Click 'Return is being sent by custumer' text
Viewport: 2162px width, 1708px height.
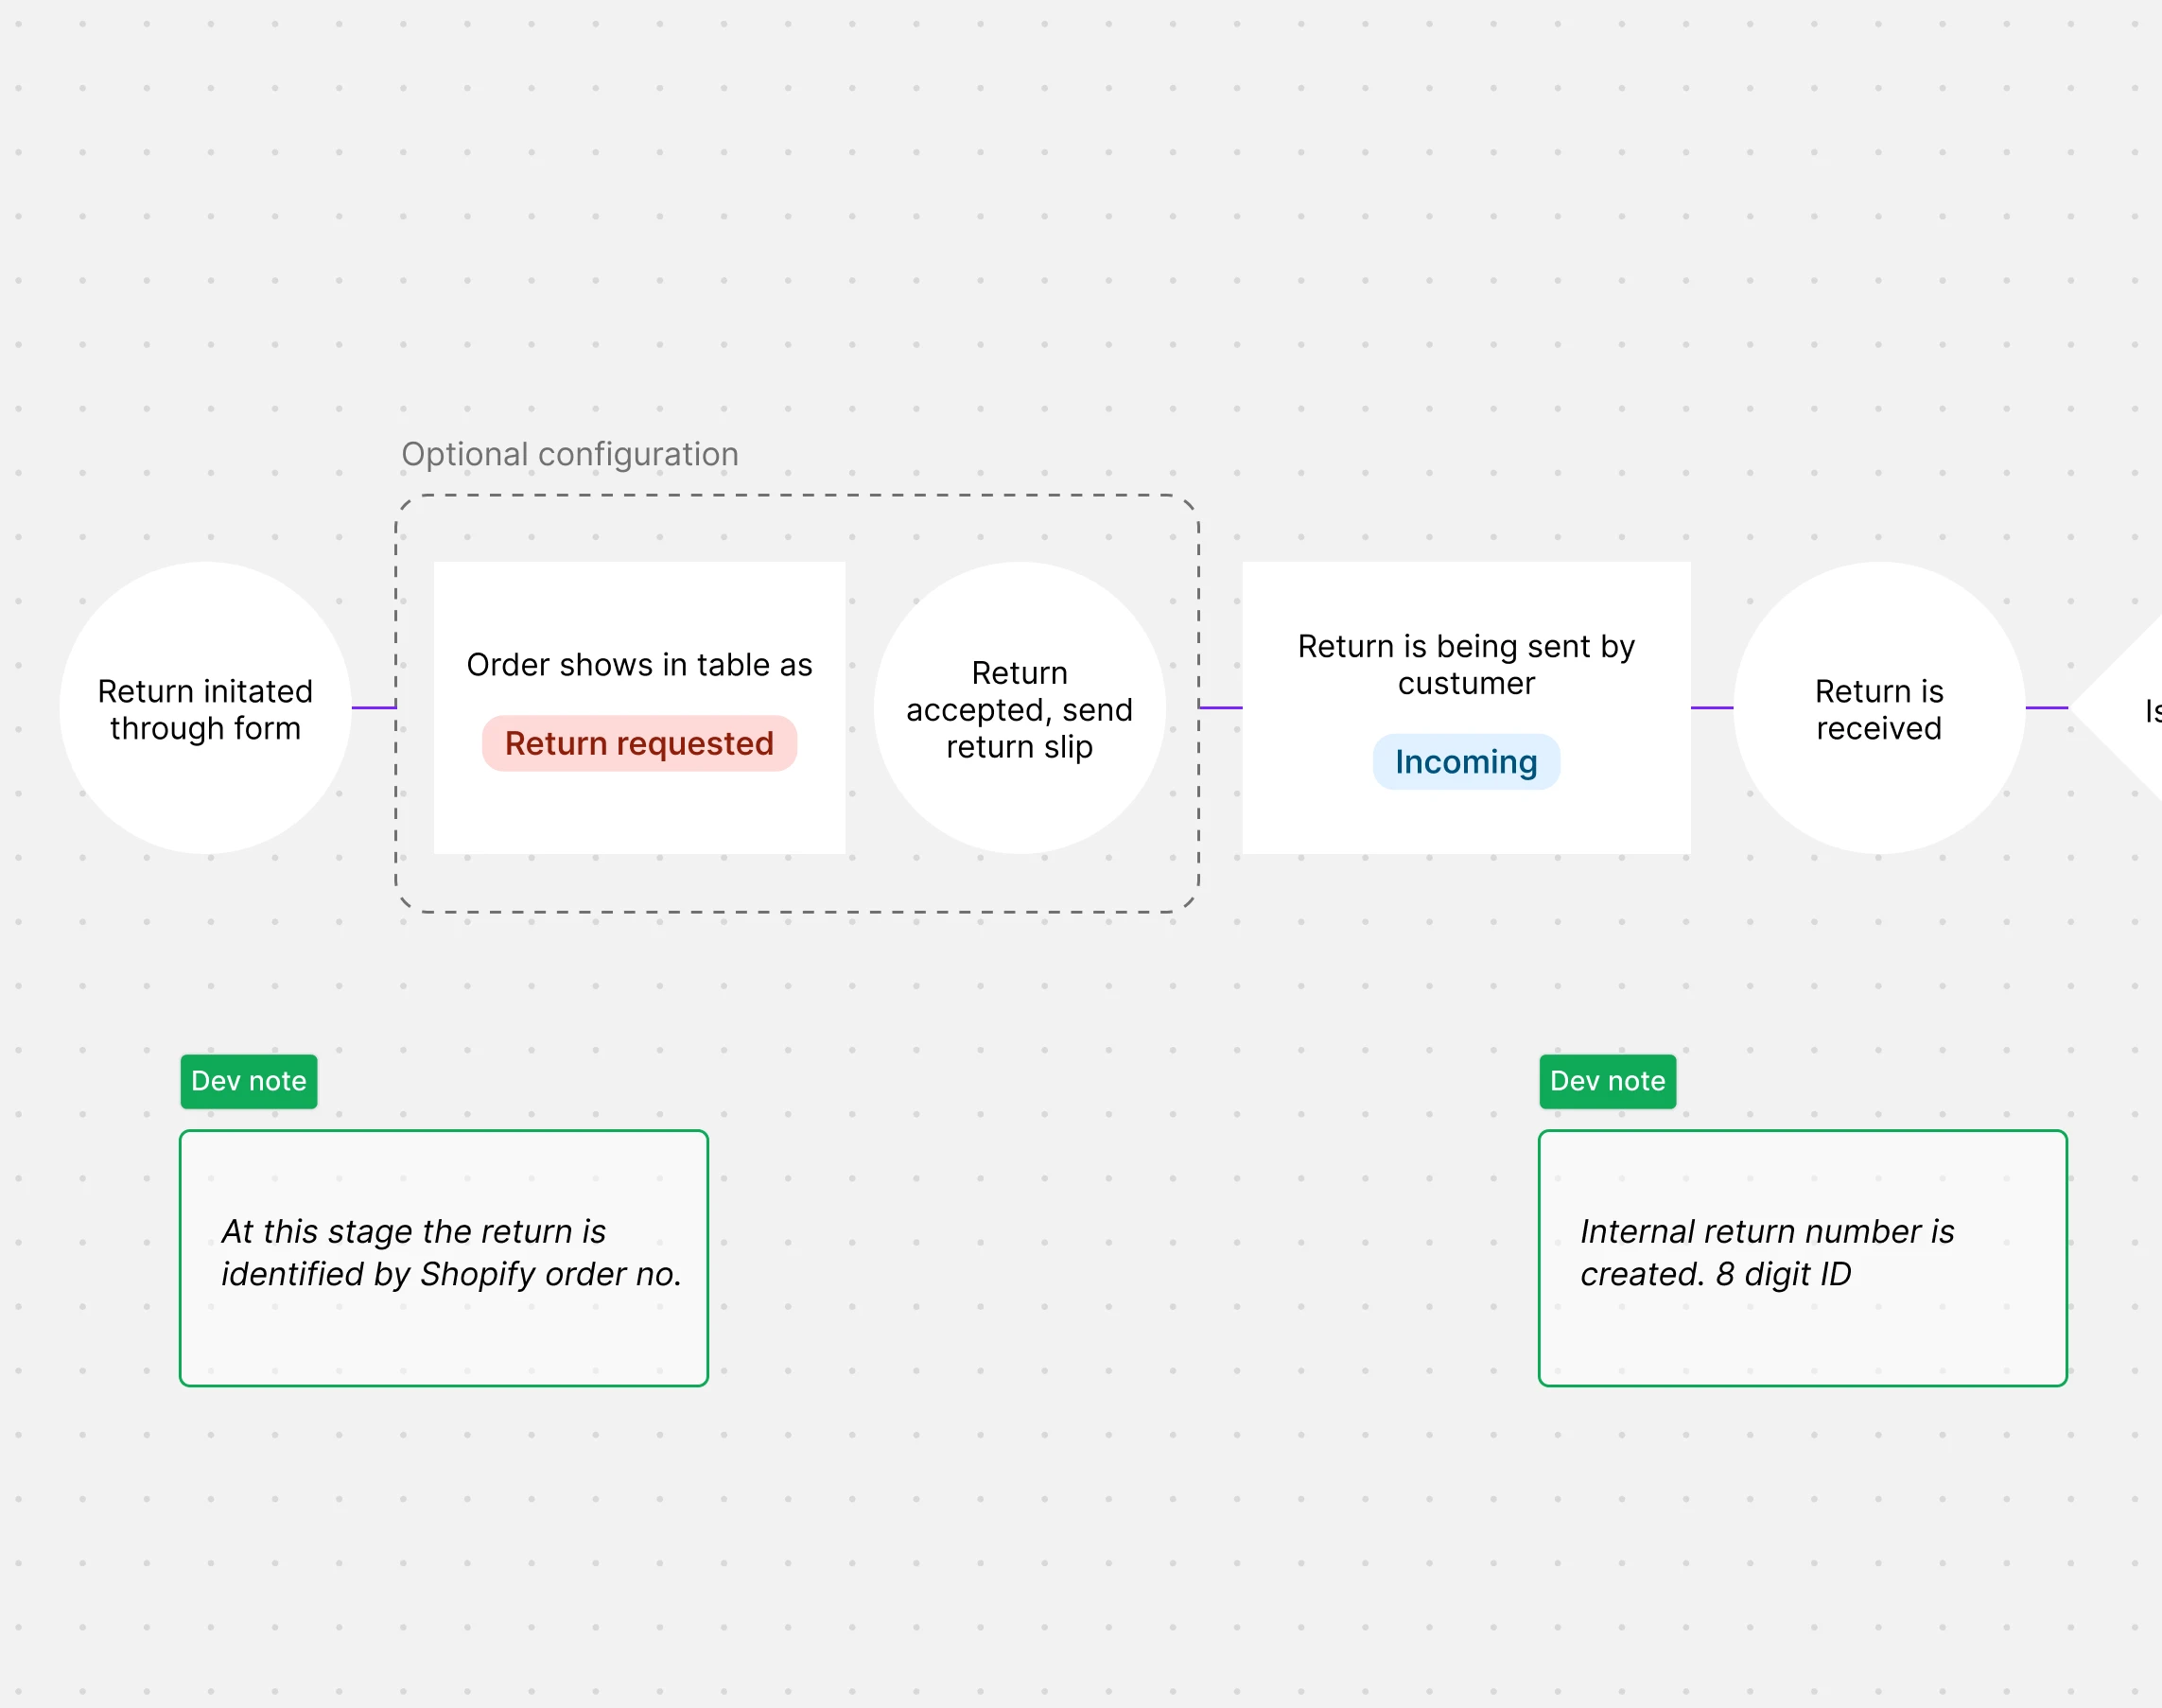tap(1466, 665)
